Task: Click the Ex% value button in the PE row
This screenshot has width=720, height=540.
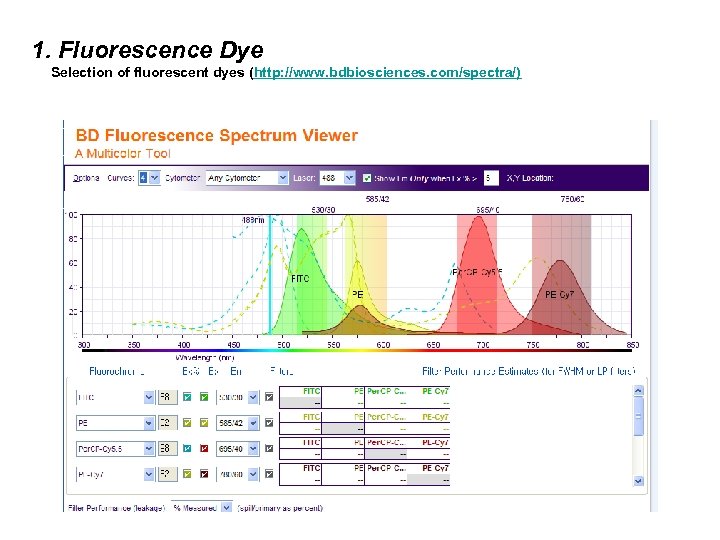Action: click(167, 423)
